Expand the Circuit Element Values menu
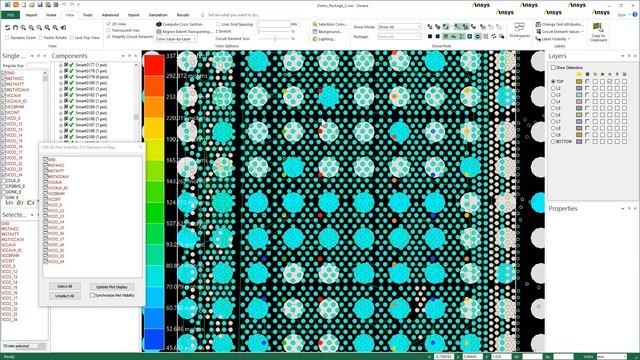The image size is (640, 360). click(x=560, y=31)
